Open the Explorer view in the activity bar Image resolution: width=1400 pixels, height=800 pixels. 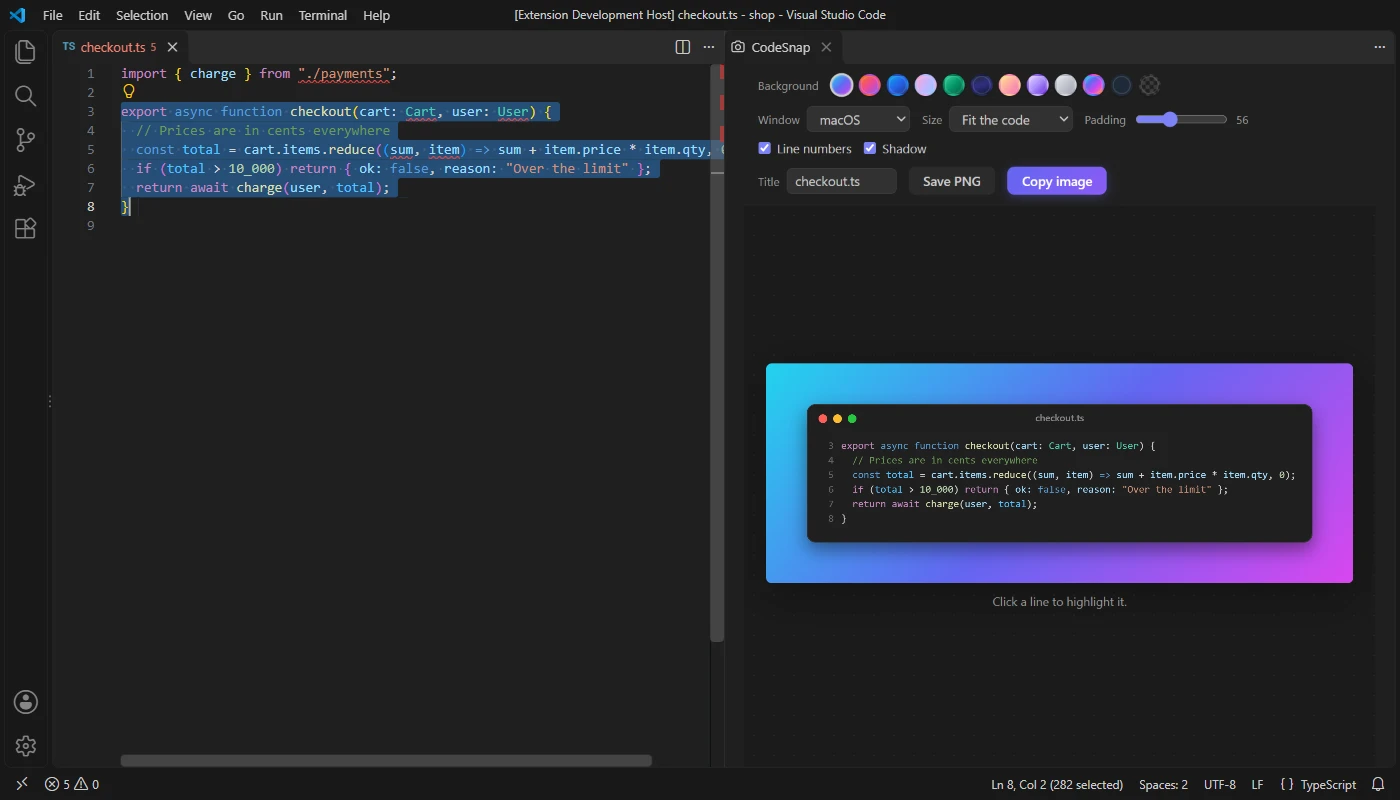coord(26,52)
